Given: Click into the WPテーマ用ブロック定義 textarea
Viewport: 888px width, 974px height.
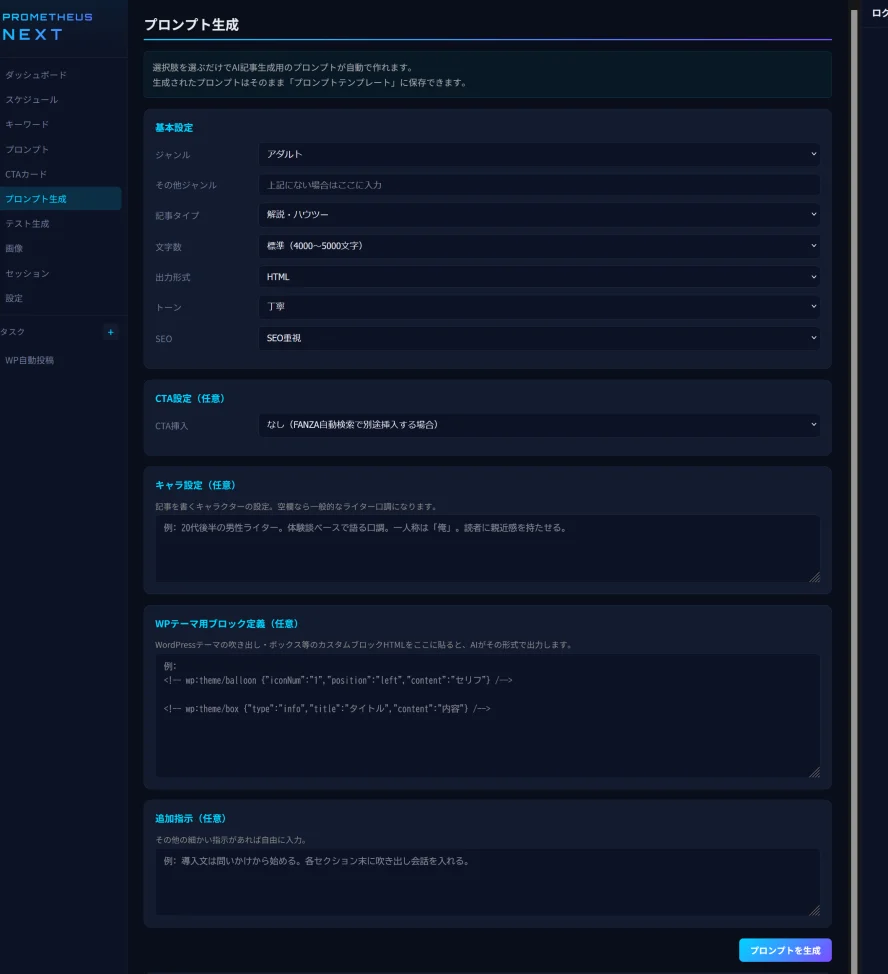Looking at the screenshot, I should click(487, 716).
